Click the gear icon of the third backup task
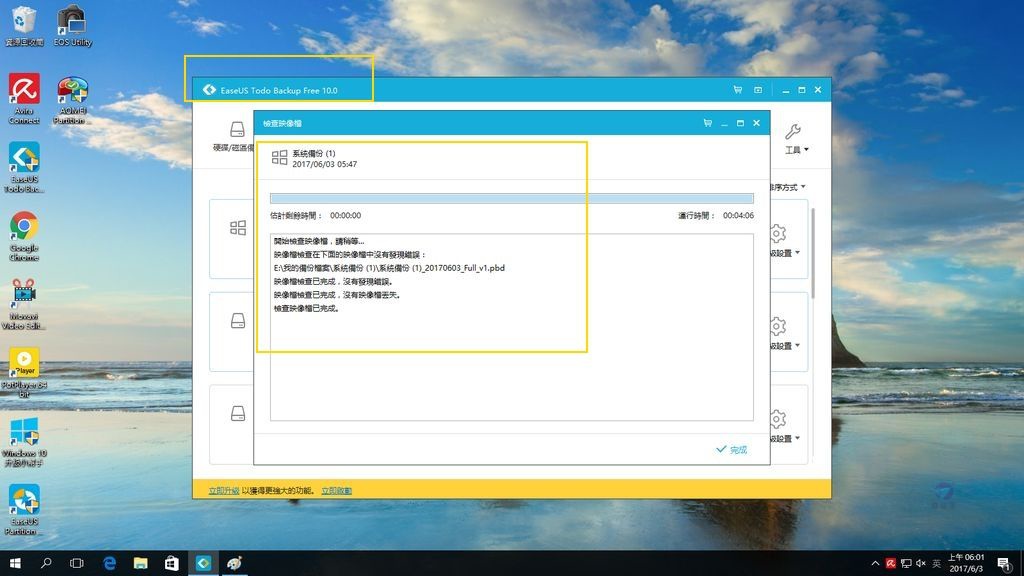Viewport: 1024px width, 576px height. point(777,419)
